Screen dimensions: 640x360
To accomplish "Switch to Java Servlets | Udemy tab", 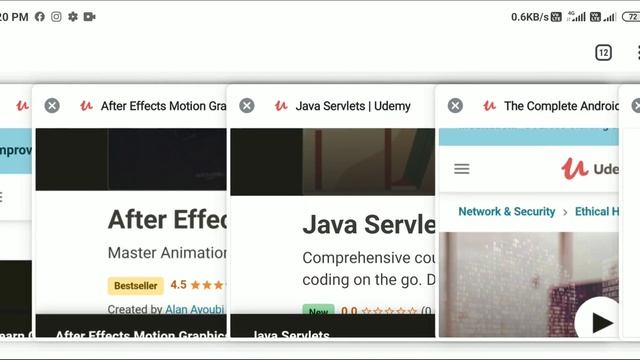I will pyautogui.click(x=353, y=106).
